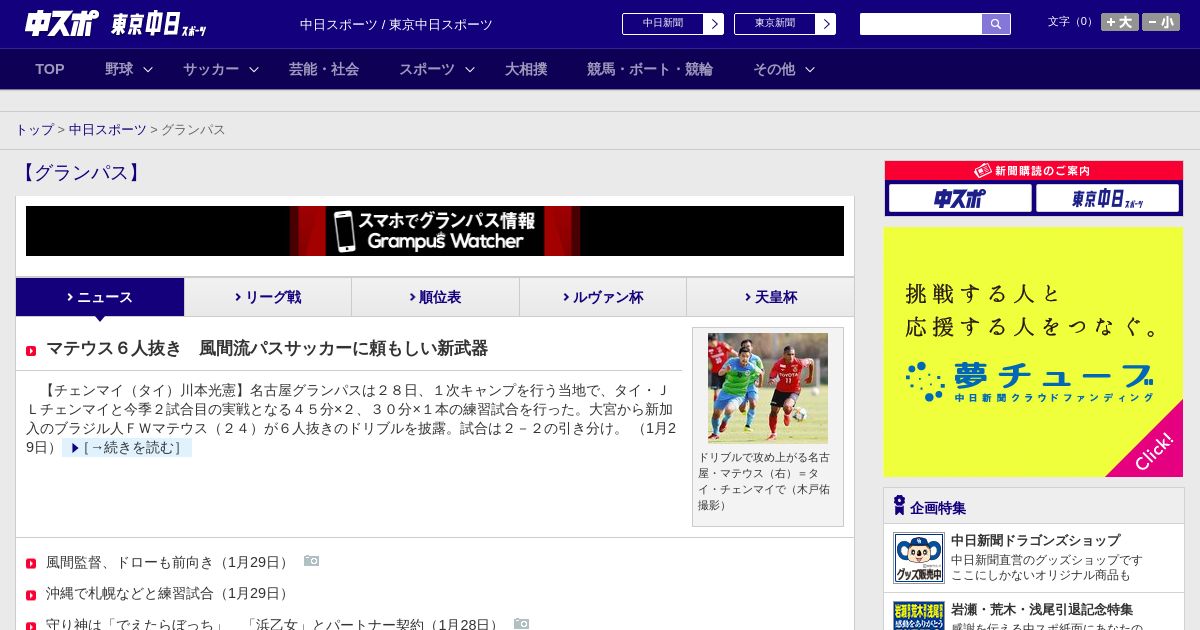Viewport: 1200px width, 630px height.
Task: Open 風間監督、ドローも前向き article link
Action: point(169,563)
